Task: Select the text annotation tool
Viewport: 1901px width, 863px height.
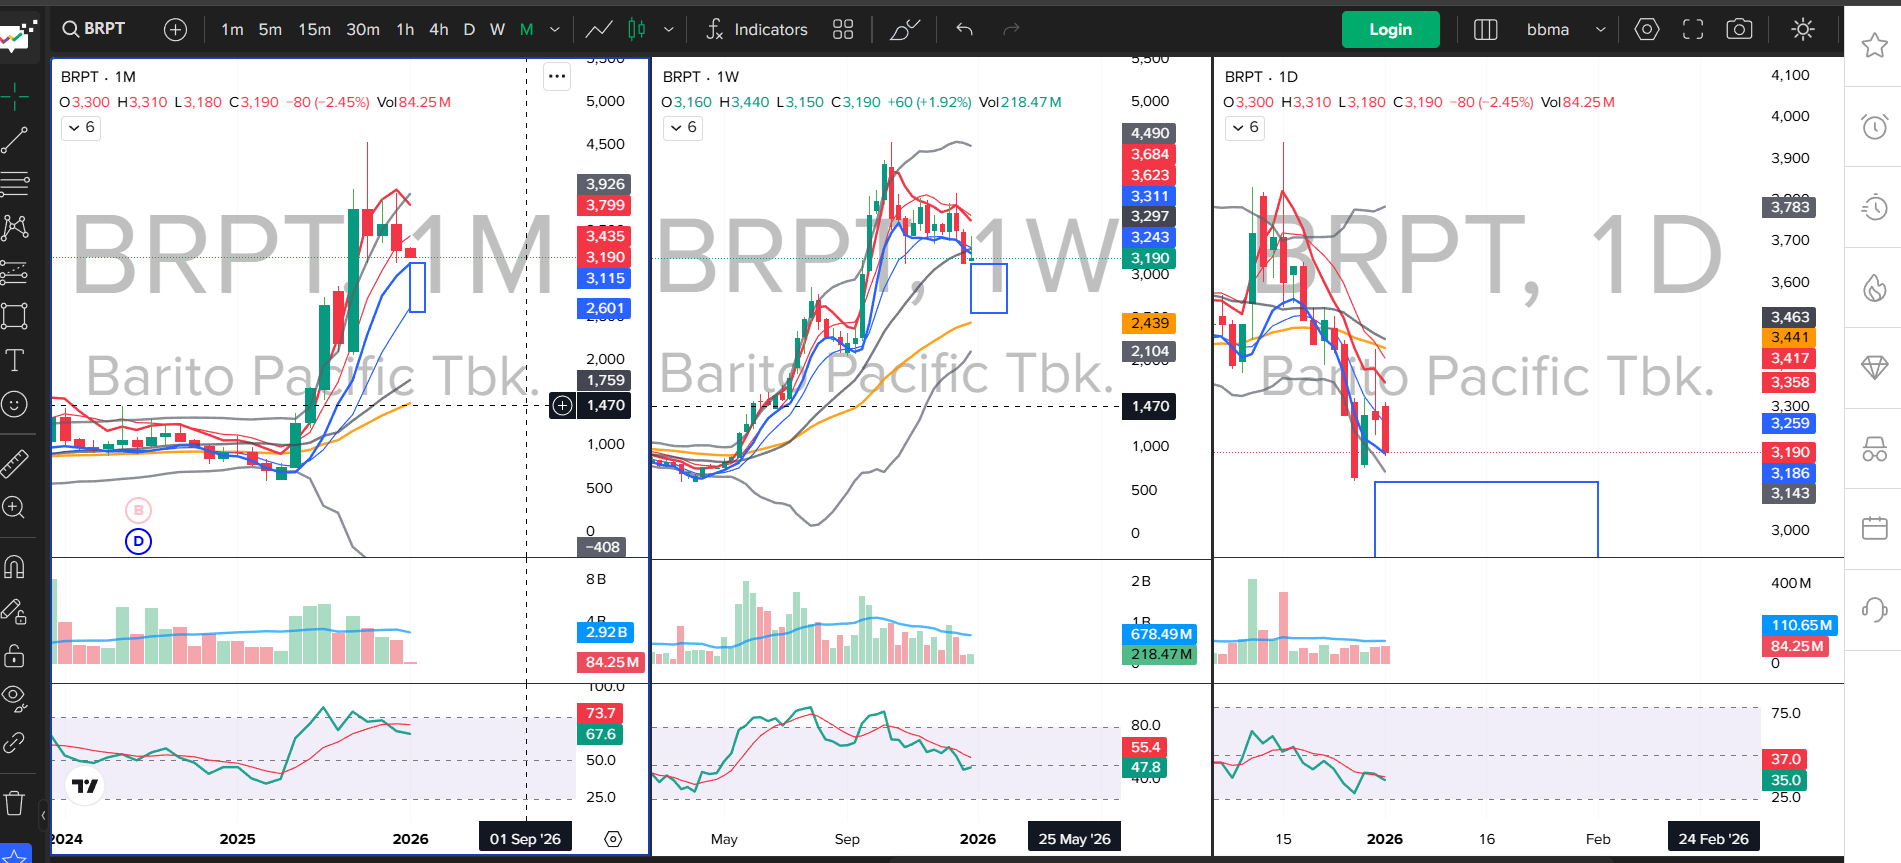Action: (x=15, y=360)
